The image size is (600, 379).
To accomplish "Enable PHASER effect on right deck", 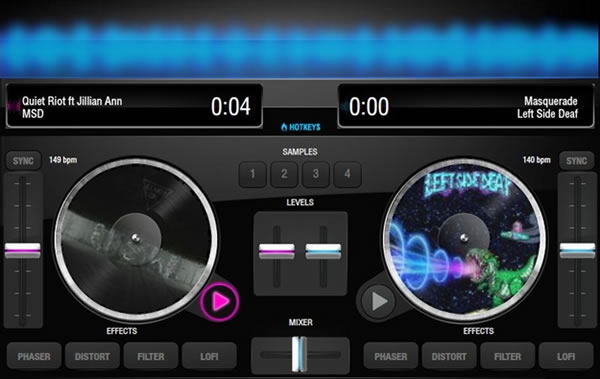I will pos(391,356).
